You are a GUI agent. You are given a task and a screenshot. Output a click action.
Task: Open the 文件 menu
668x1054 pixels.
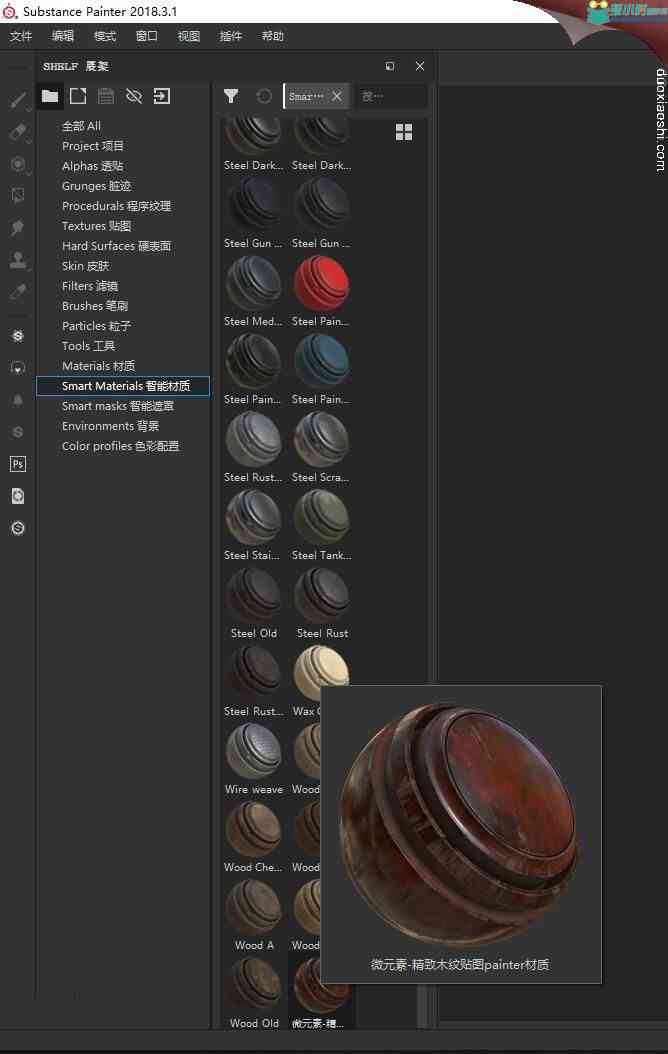(21, 36)
